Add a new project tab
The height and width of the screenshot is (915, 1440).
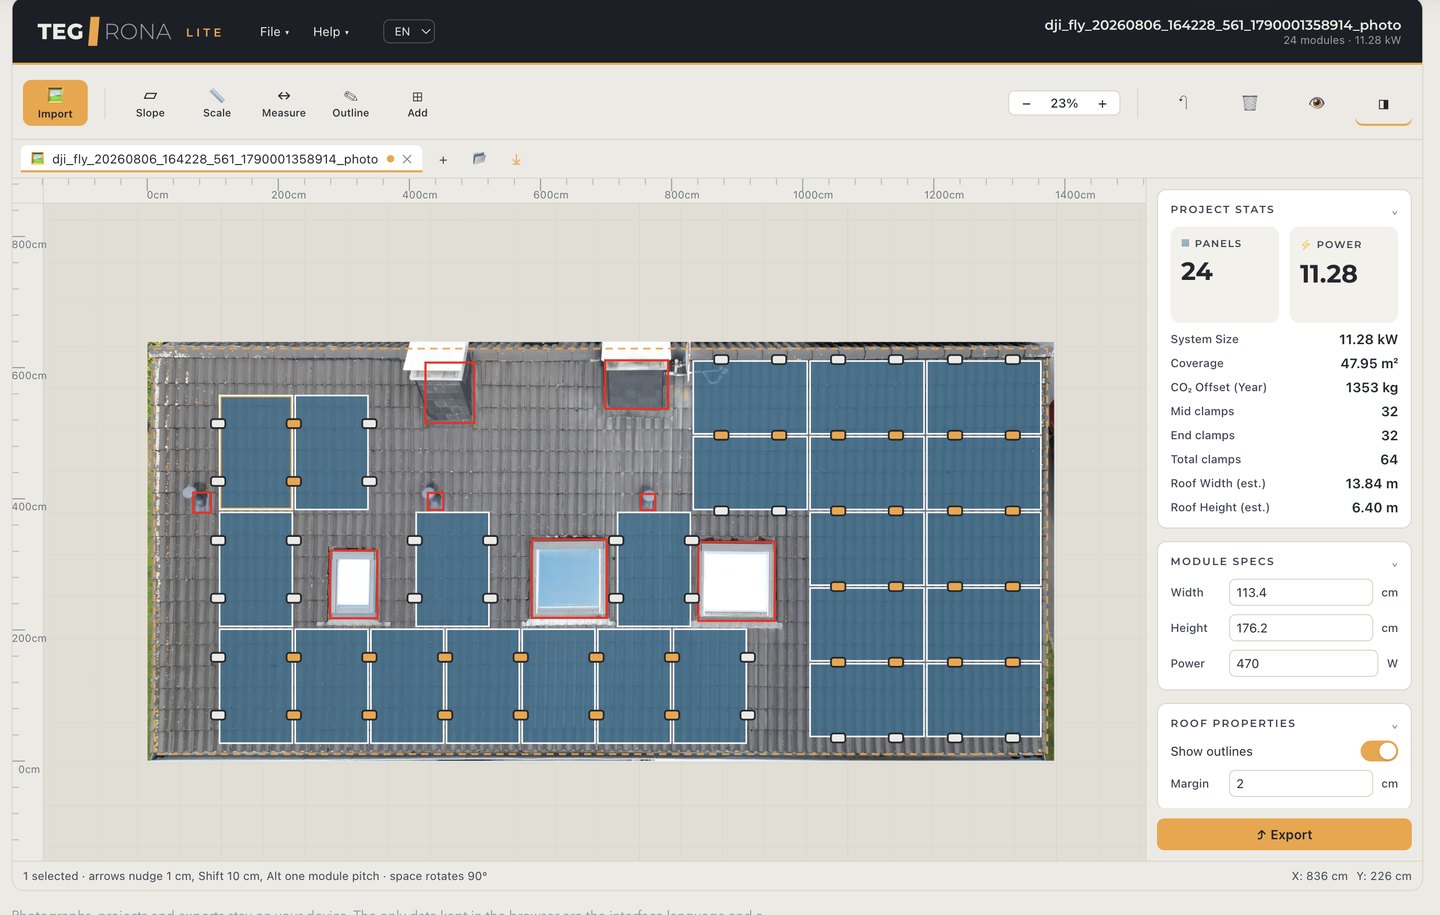click(x=443, y=159)
